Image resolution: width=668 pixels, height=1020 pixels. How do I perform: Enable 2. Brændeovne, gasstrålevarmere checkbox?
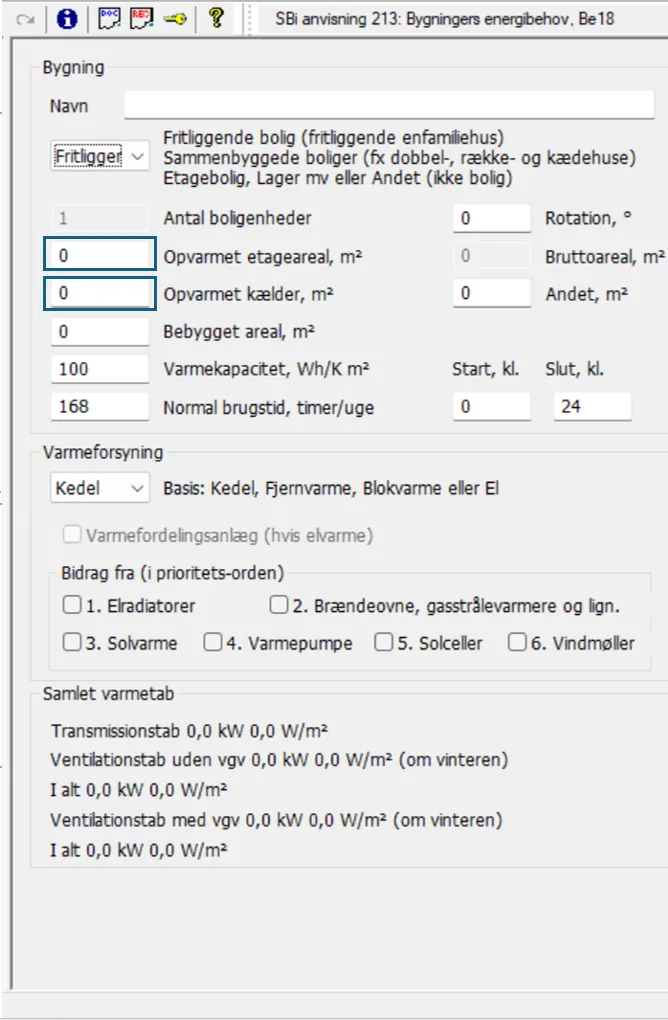pyautogui.click(x=279, y=605)
